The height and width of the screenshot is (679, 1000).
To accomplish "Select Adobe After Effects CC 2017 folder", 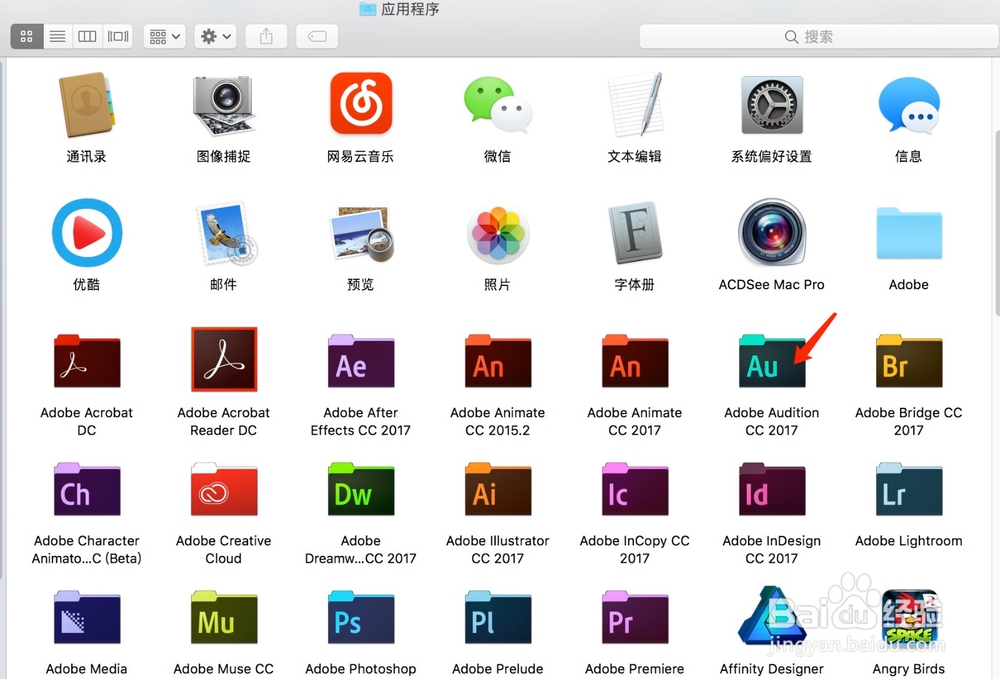I will [361, 361].
